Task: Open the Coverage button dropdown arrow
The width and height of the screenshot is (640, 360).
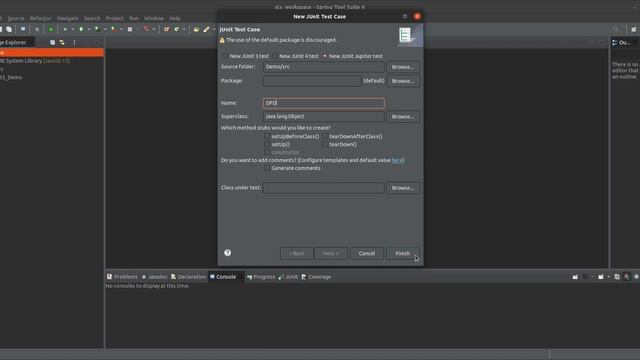Action: coord(105,29)
